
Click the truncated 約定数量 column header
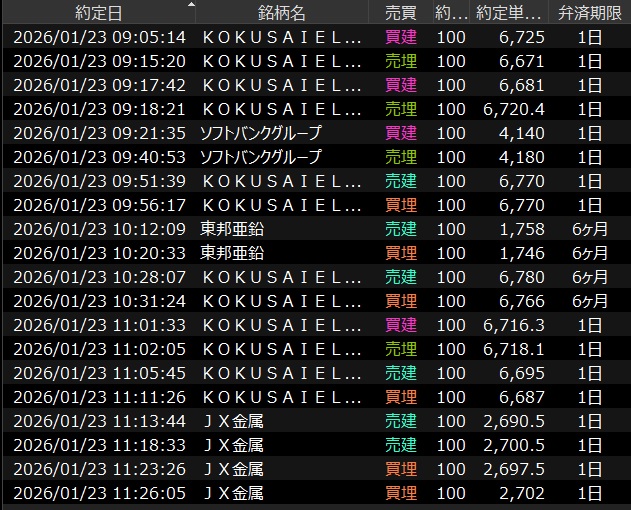[x=450, y=14]
